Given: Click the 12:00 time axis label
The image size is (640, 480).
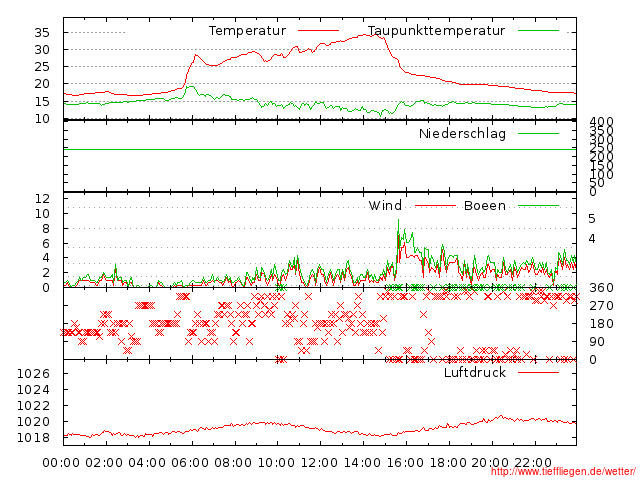Looking at the screenshot, I should tap(319, 463).
